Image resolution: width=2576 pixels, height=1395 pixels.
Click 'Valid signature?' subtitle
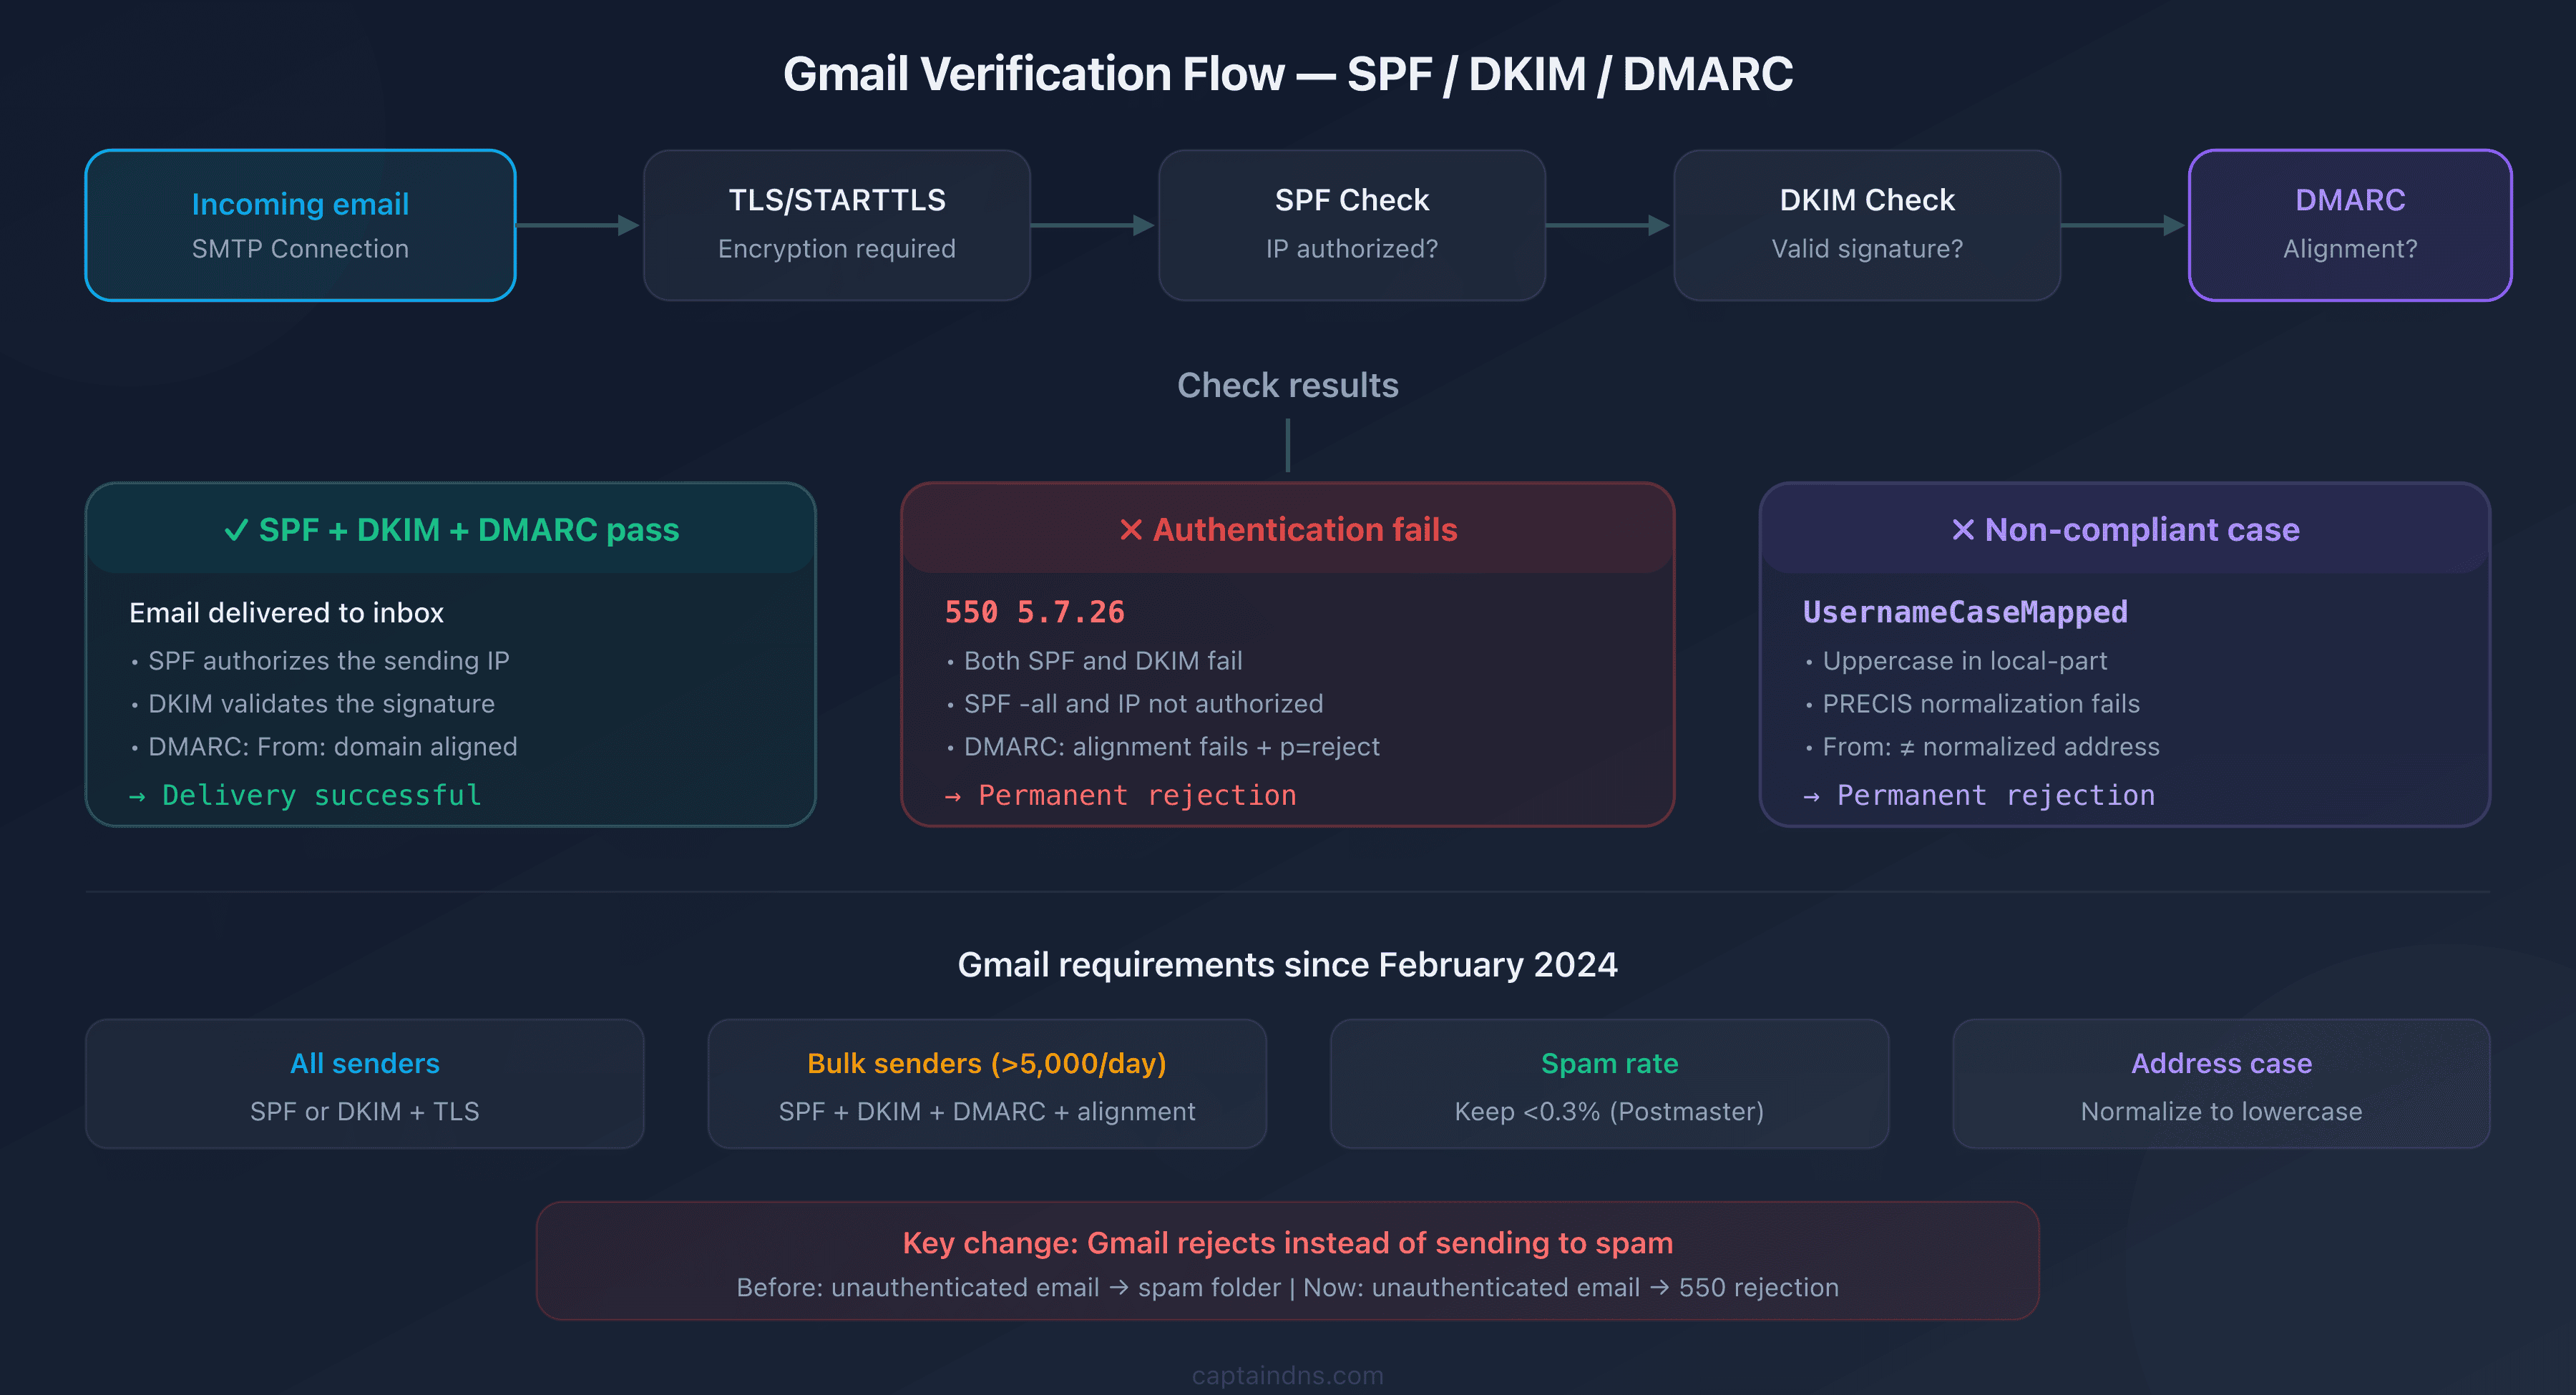[1867, 249]
